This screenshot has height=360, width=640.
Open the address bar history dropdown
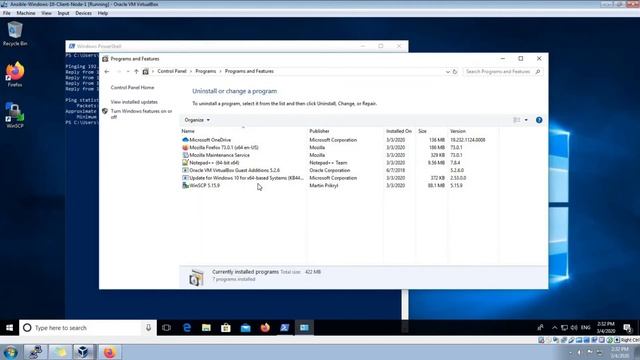coord(447,71)
